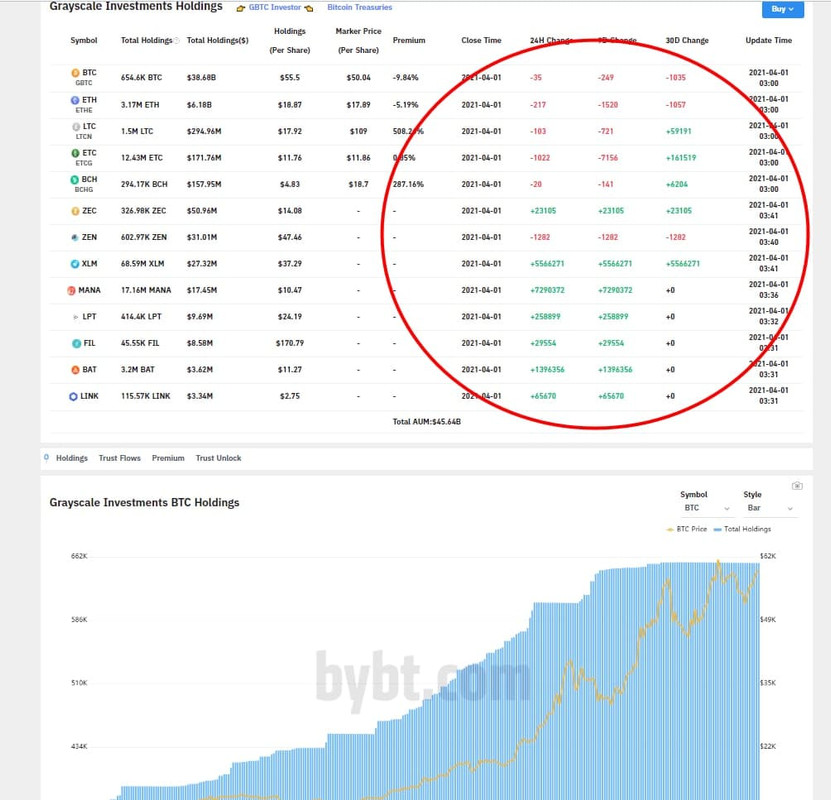Open the Buy dropdown button
Screen dimensions: 831x800
[783, 9]
